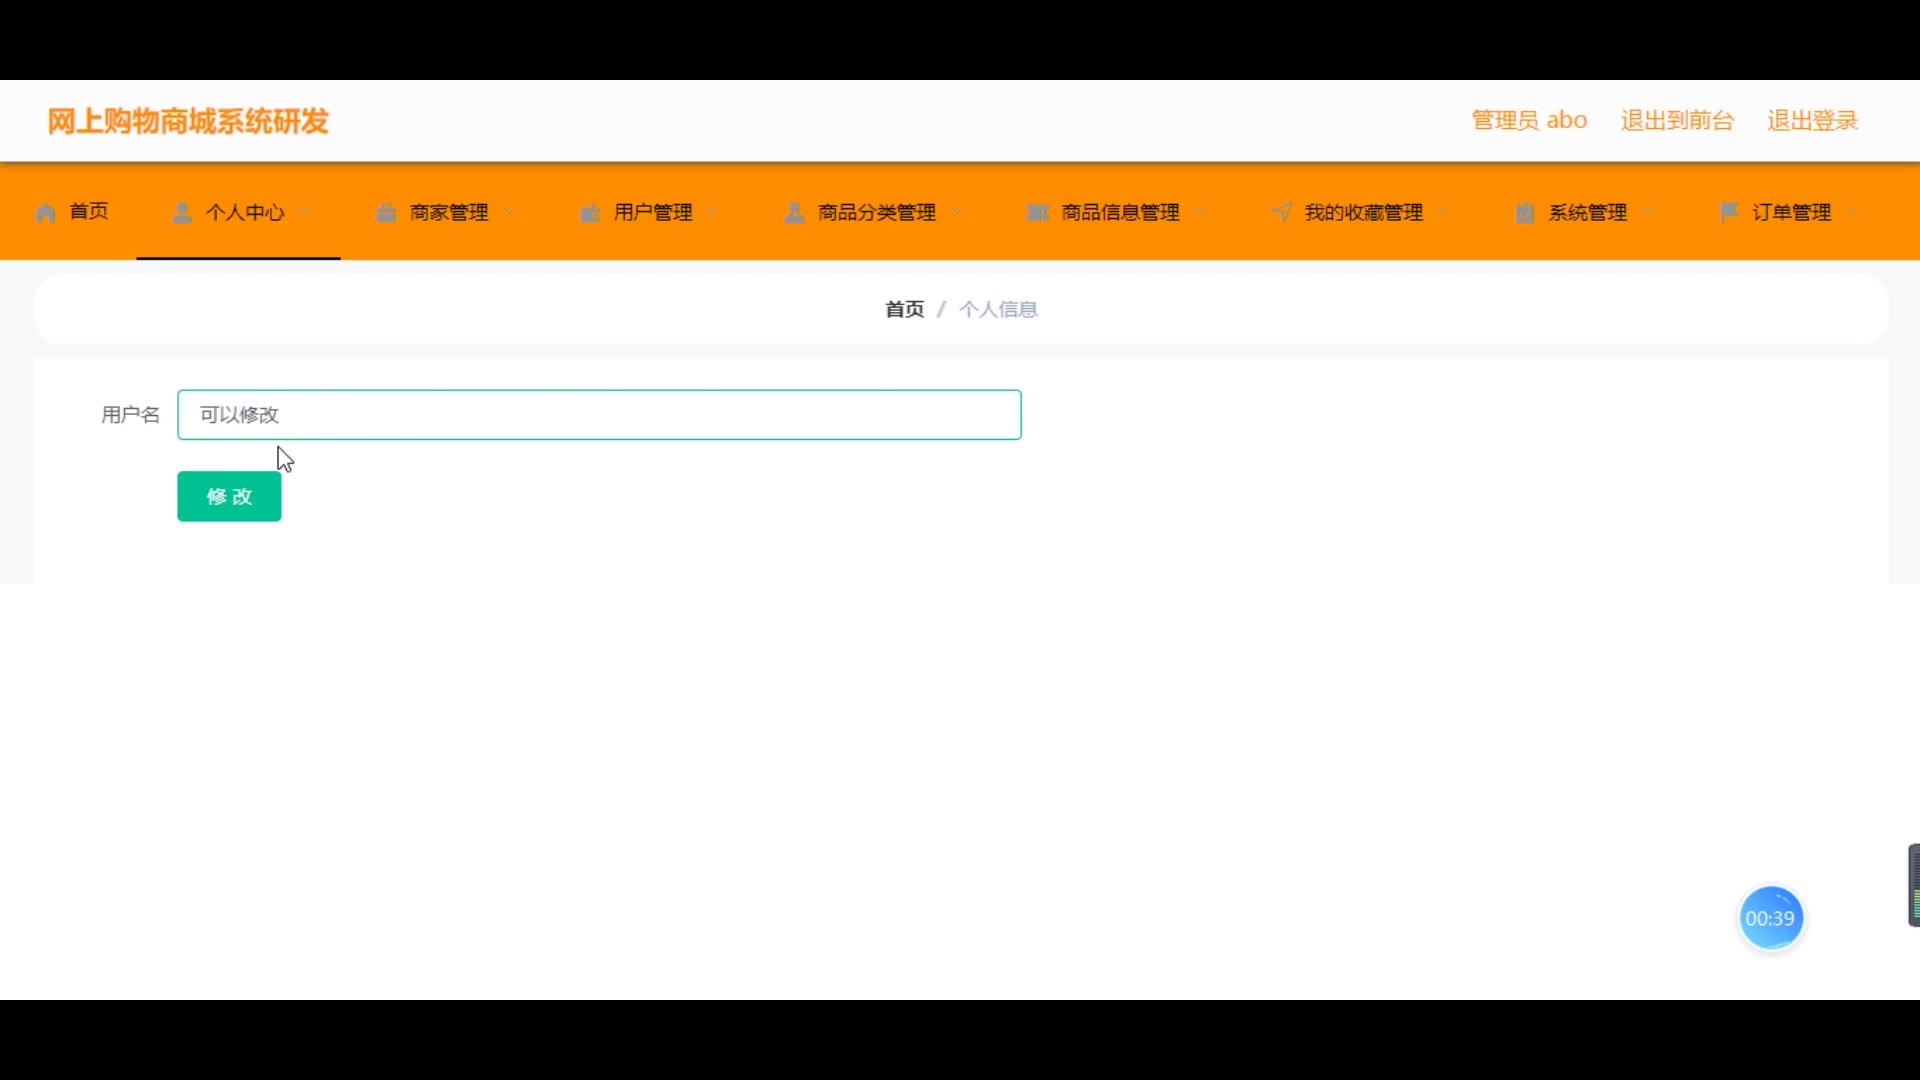This screenshot has height=1080, width=1920.
Task: Click the flag icon beside 订单管理
Action: 1729,212
